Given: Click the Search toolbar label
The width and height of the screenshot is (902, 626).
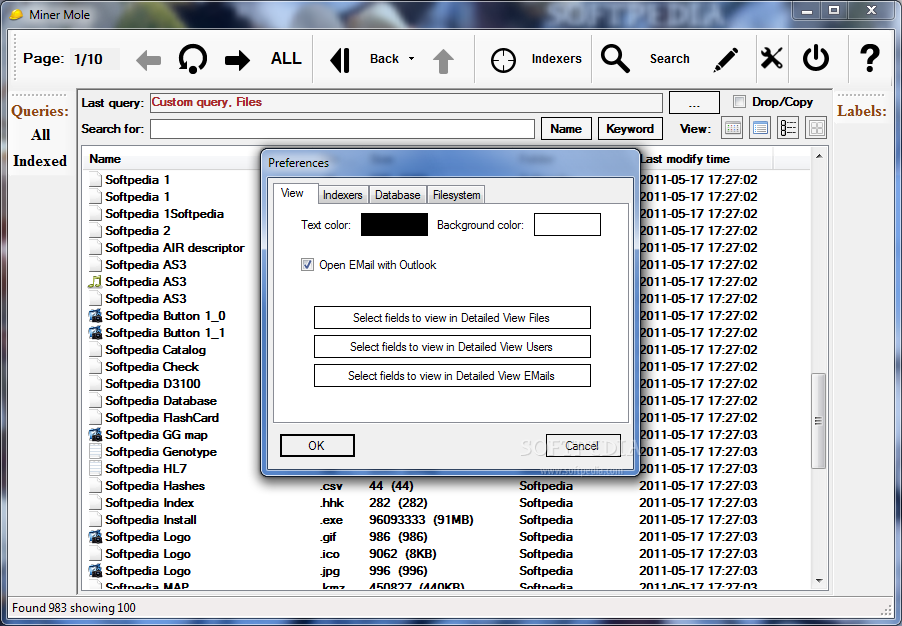Looking at the screenshot, I should [x=670, y=59].
